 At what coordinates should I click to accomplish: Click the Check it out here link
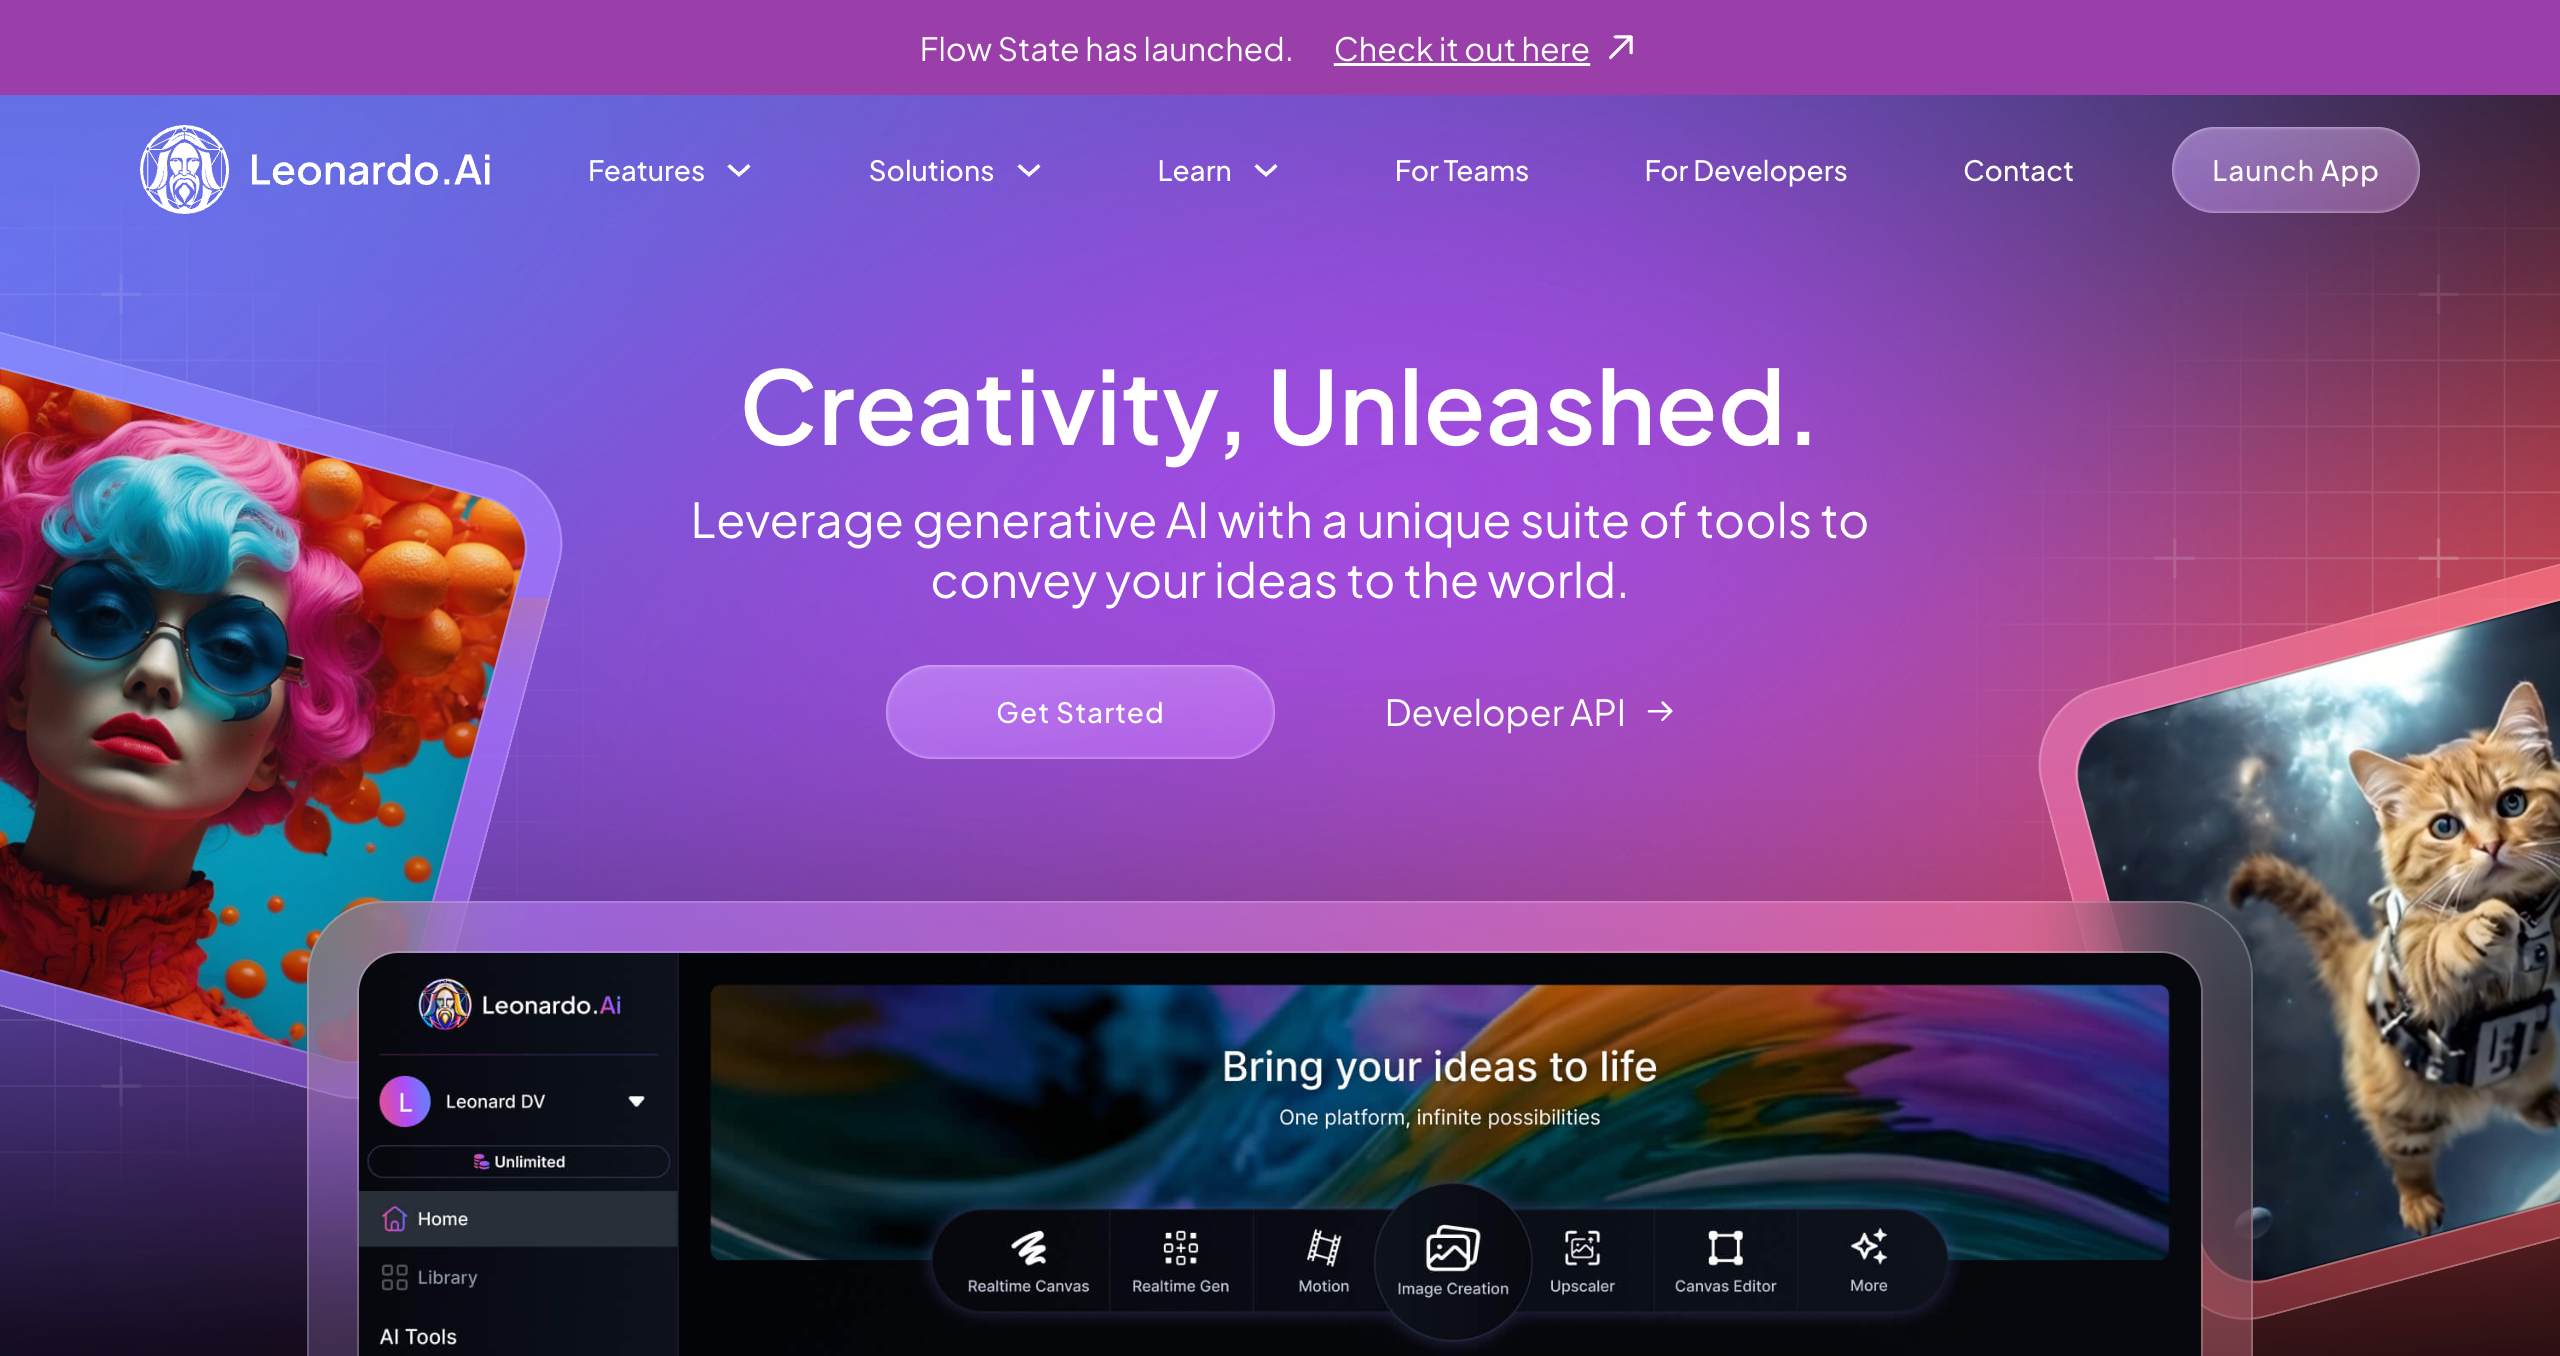(1461, 49)
